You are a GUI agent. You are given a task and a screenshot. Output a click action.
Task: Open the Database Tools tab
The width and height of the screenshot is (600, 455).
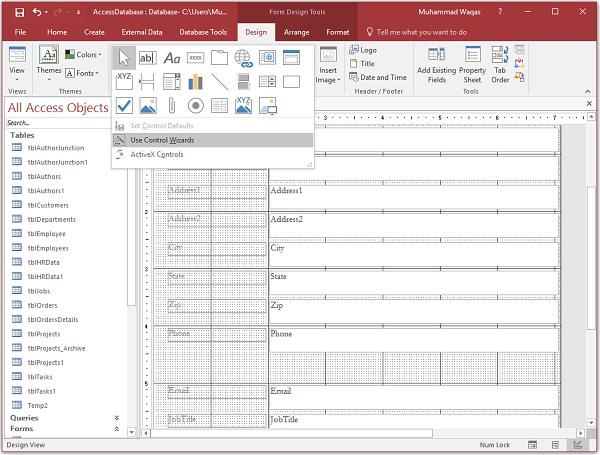pos(201,32)
